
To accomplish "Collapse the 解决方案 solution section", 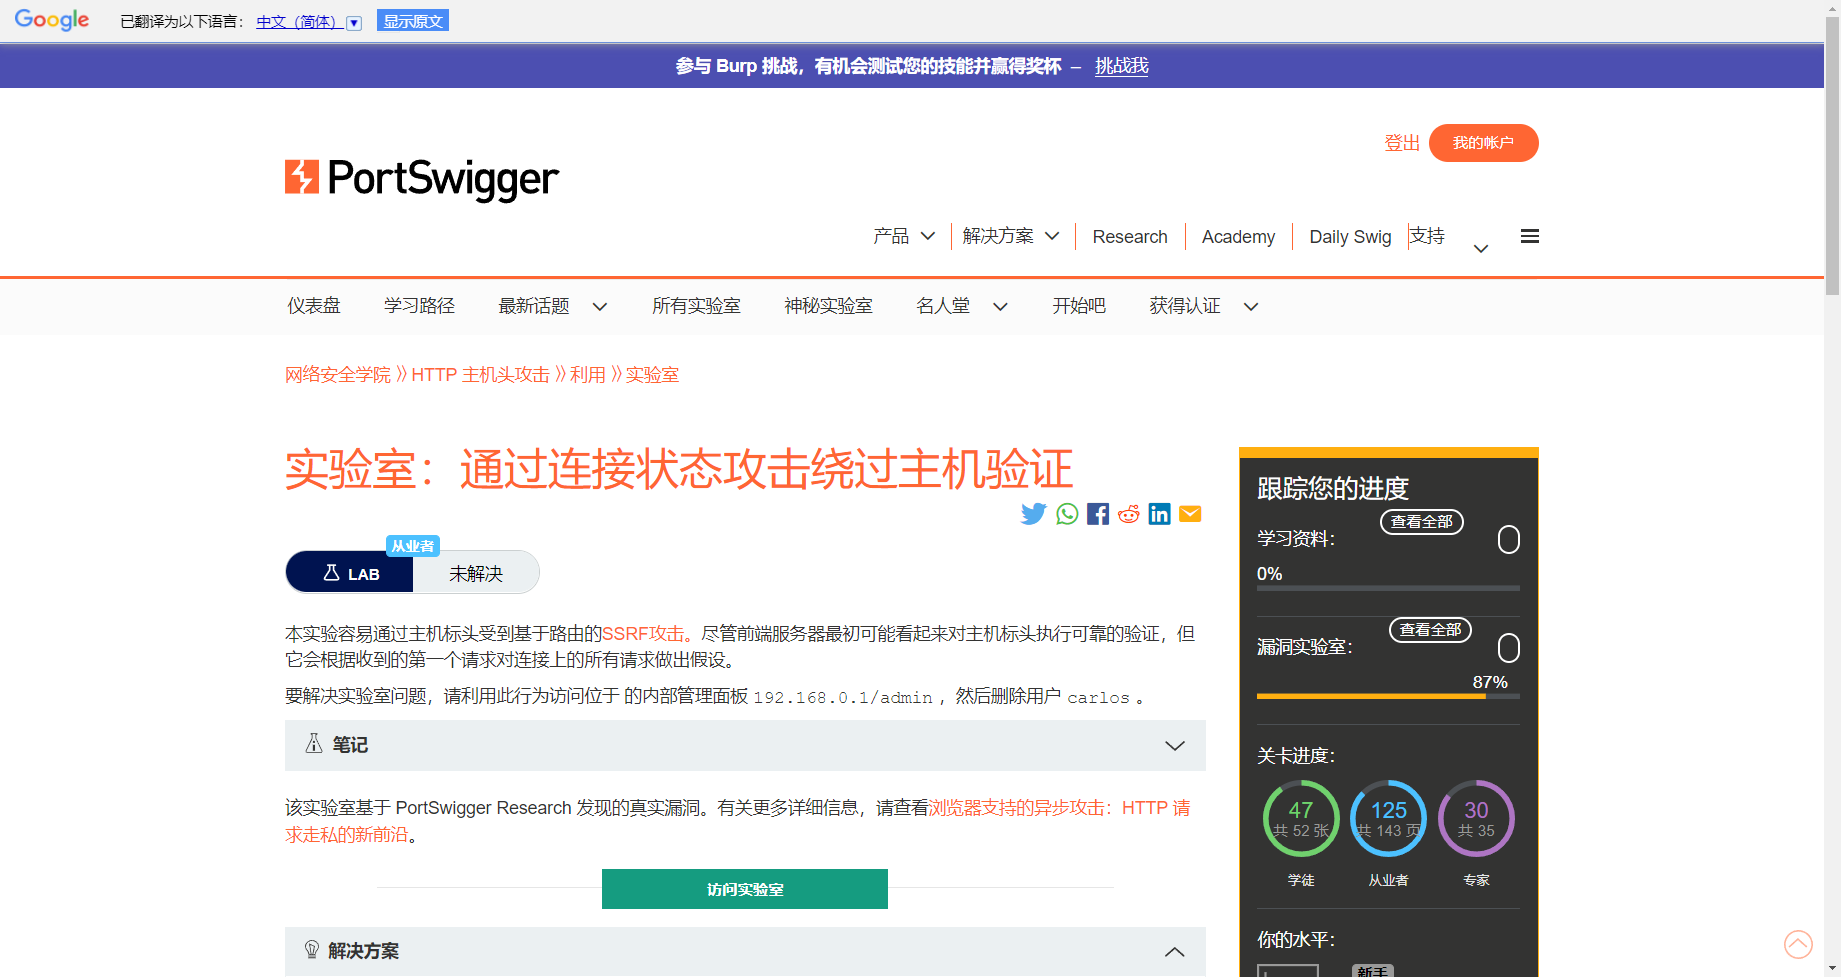I will (744, 951).
